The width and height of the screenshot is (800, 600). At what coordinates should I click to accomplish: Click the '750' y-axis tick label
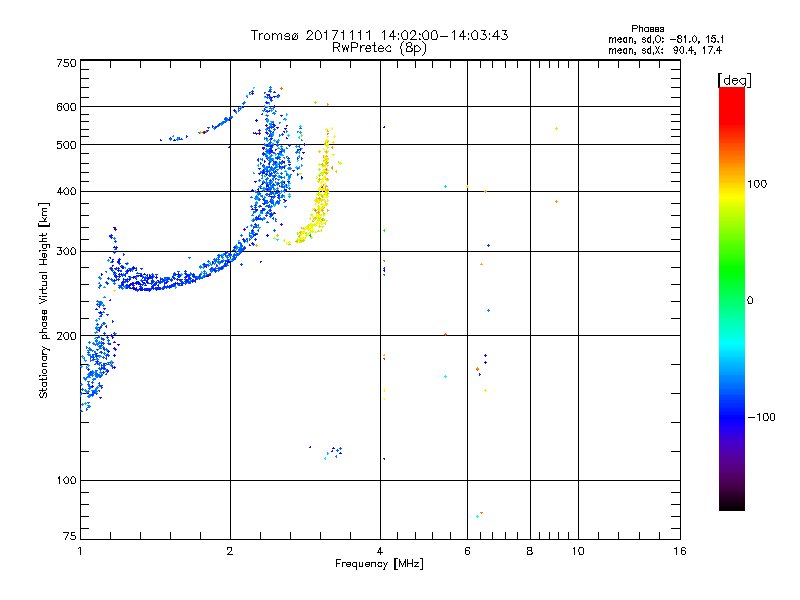(x=66, y=63)
